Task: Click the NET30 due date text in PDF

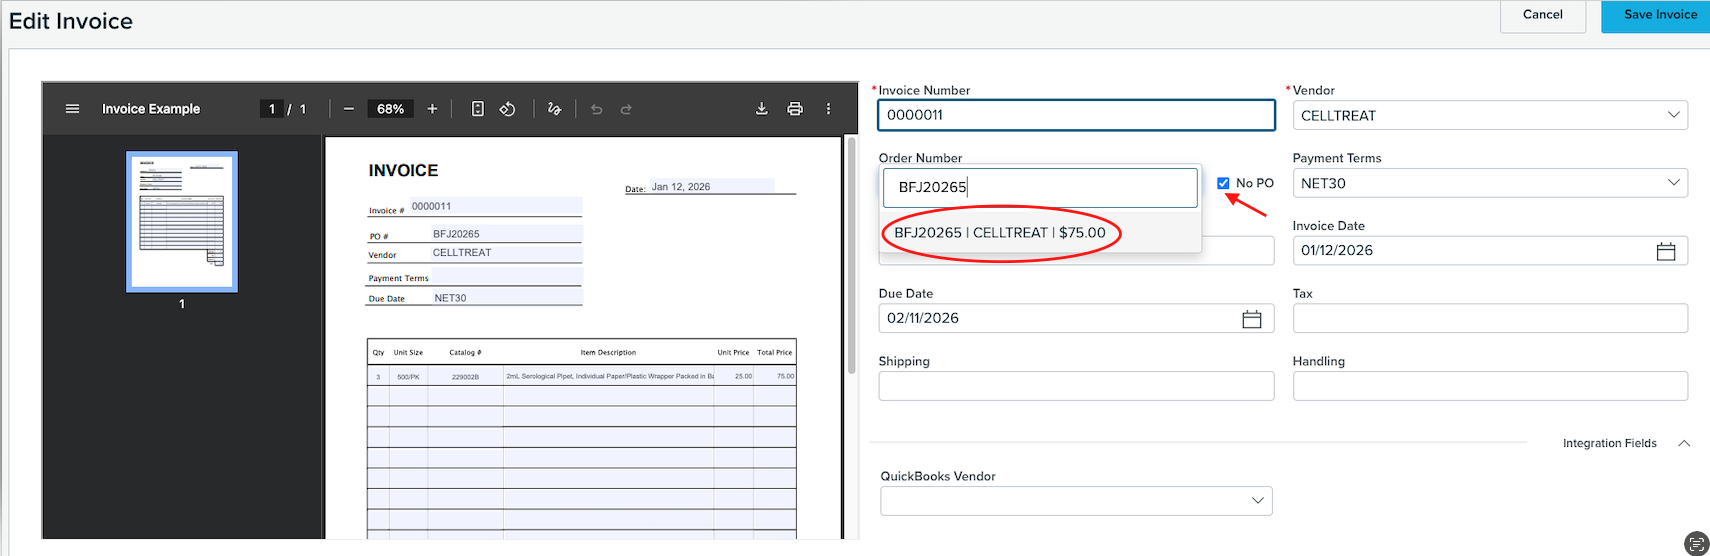Action: click(450, 298)
